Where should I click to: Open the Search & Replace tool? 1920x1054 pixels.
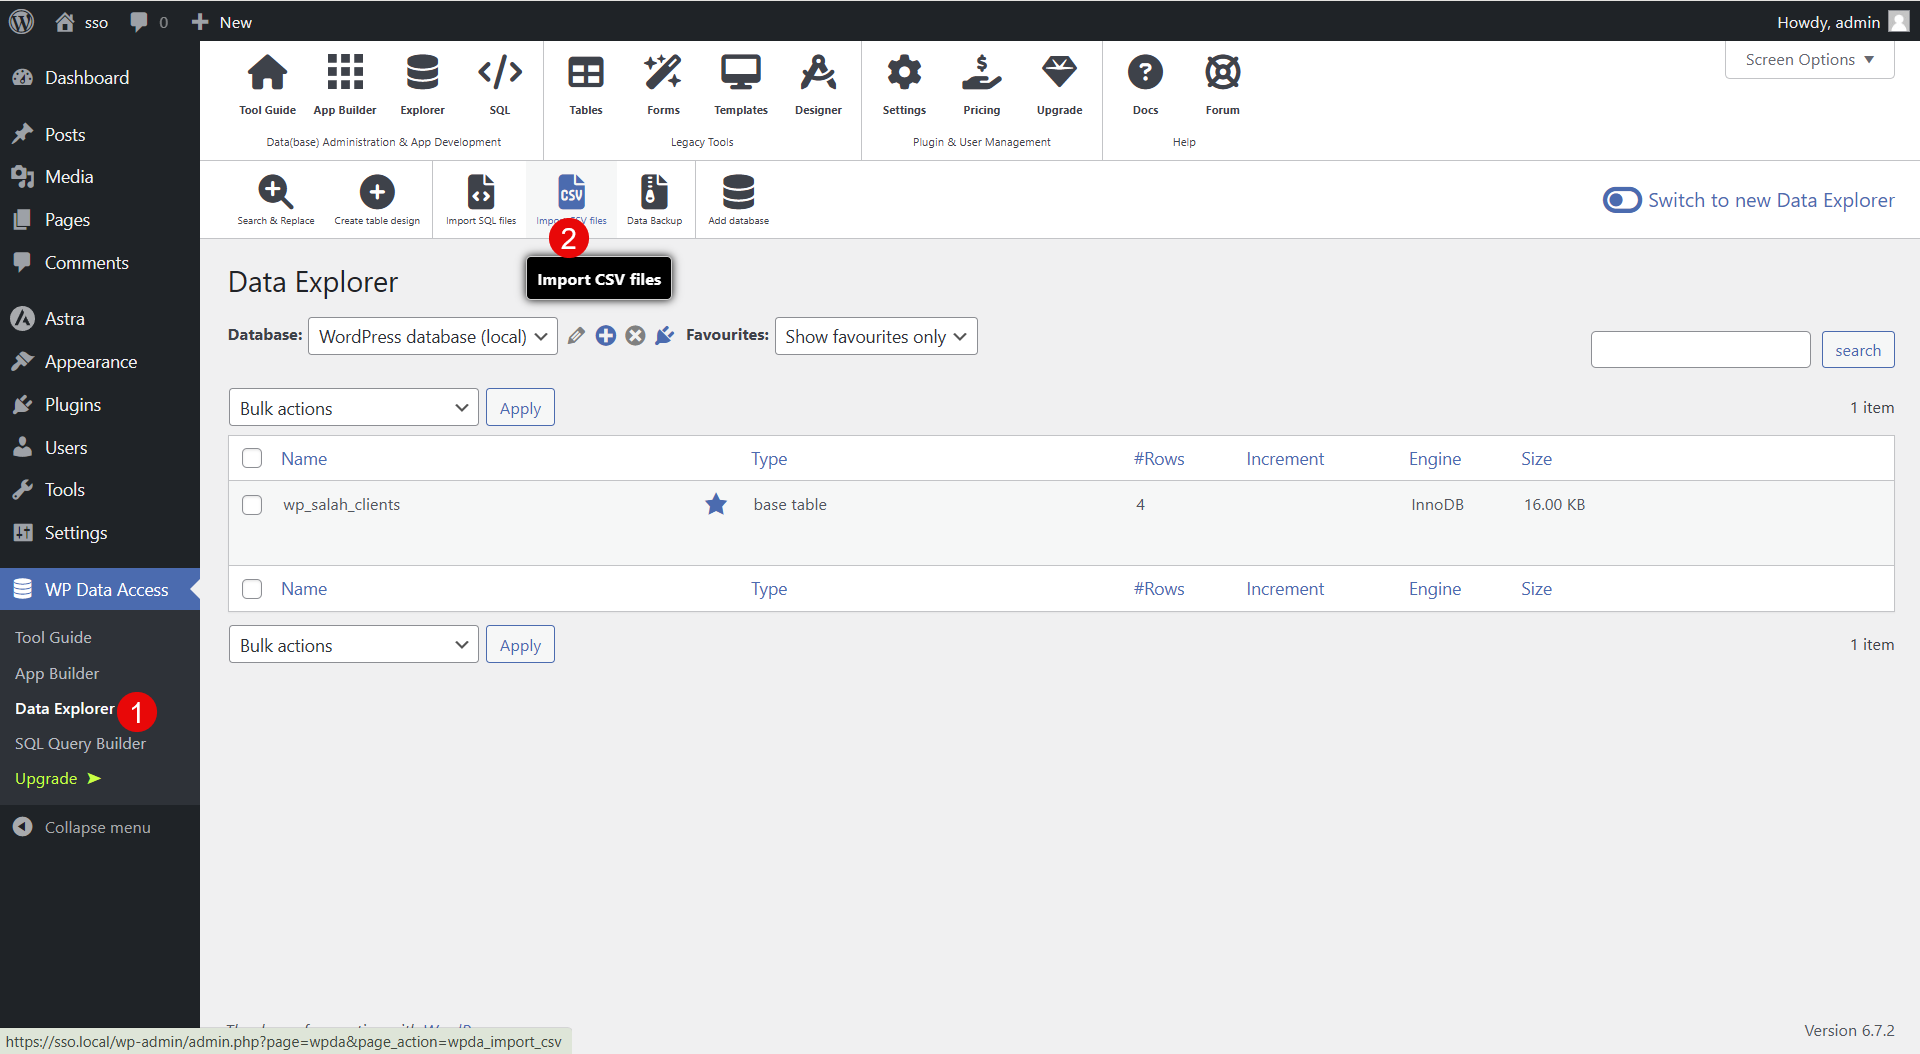(x=275, y=199)
